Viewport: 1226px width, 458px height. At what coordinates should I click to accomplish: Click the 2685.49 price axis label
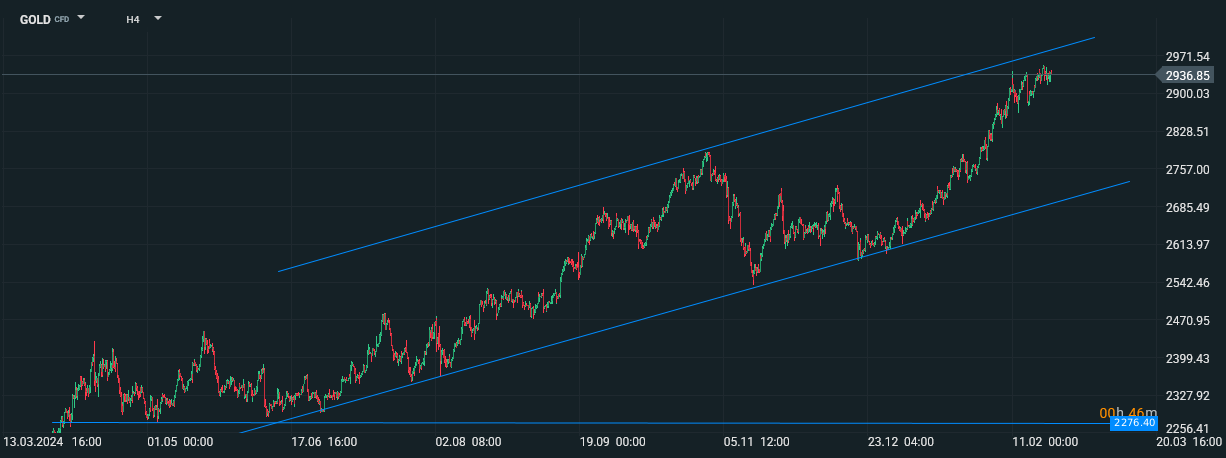1187,207
